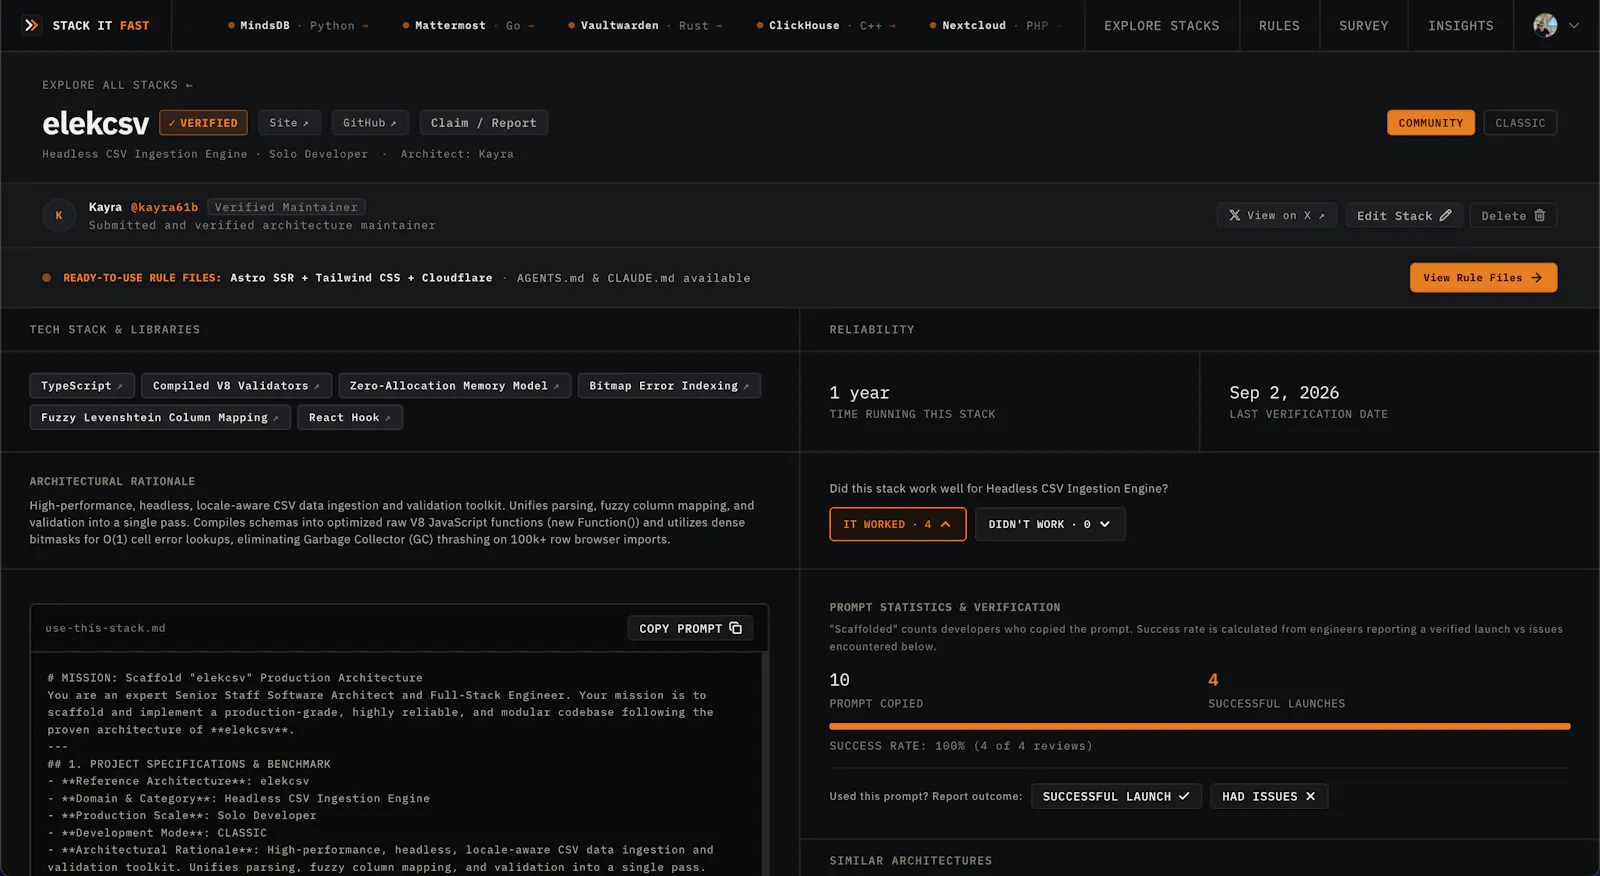
Task: Click the X logo icon on View on X
Action: click(1235, 215)
